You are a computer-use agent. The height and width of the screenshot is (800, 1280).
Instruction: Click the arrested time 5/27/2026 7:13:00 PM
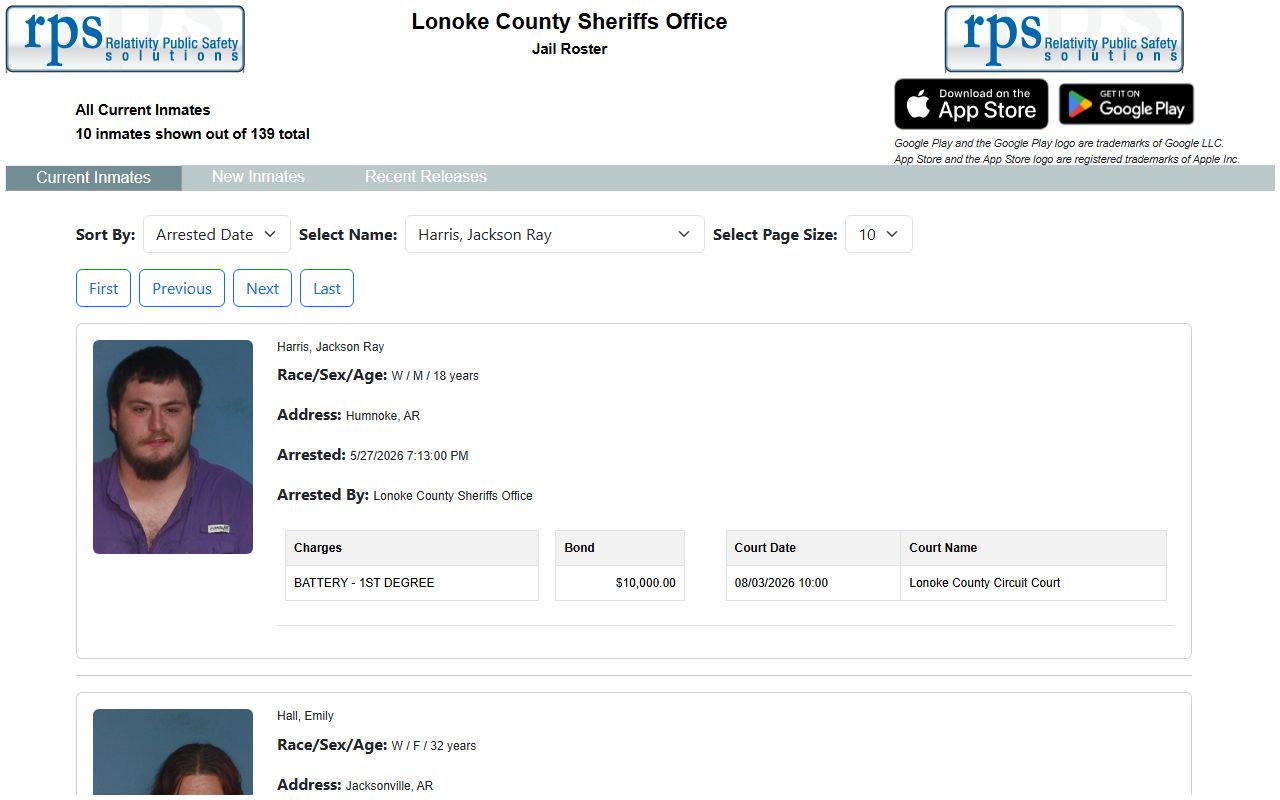(x=409, y=456)
